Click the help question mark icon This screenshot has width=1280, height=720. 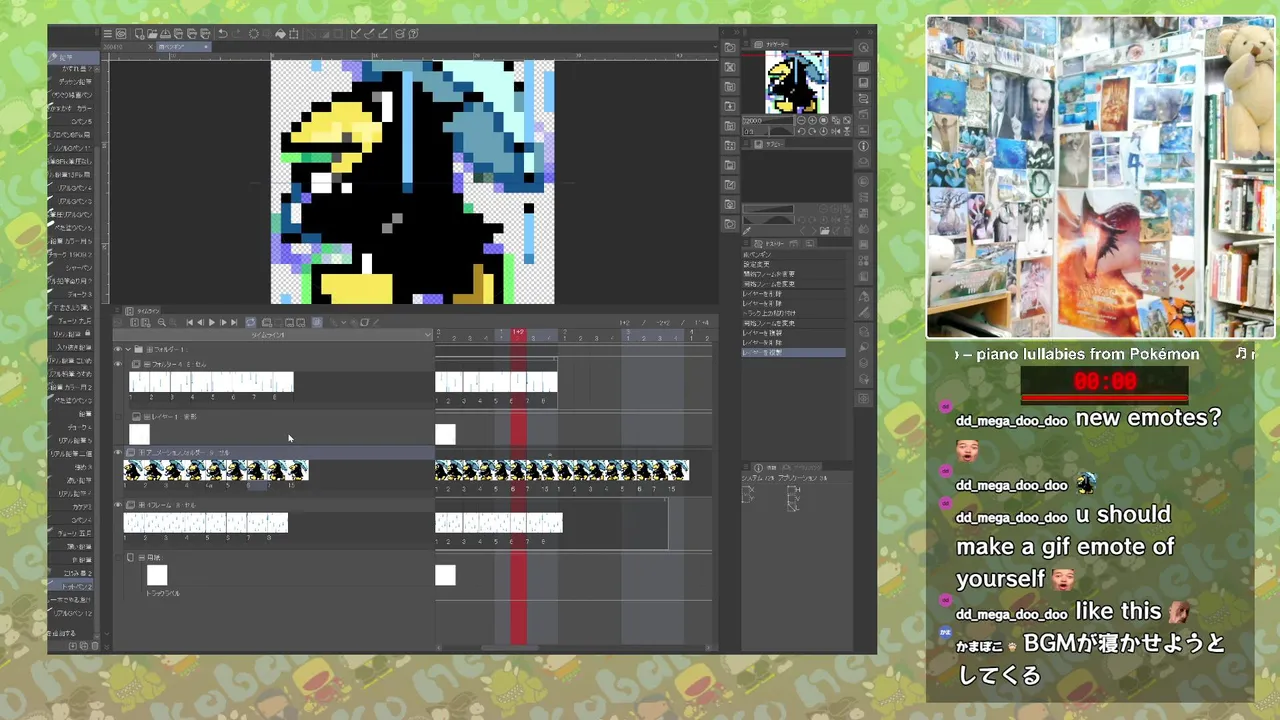[x=413, y=33]
